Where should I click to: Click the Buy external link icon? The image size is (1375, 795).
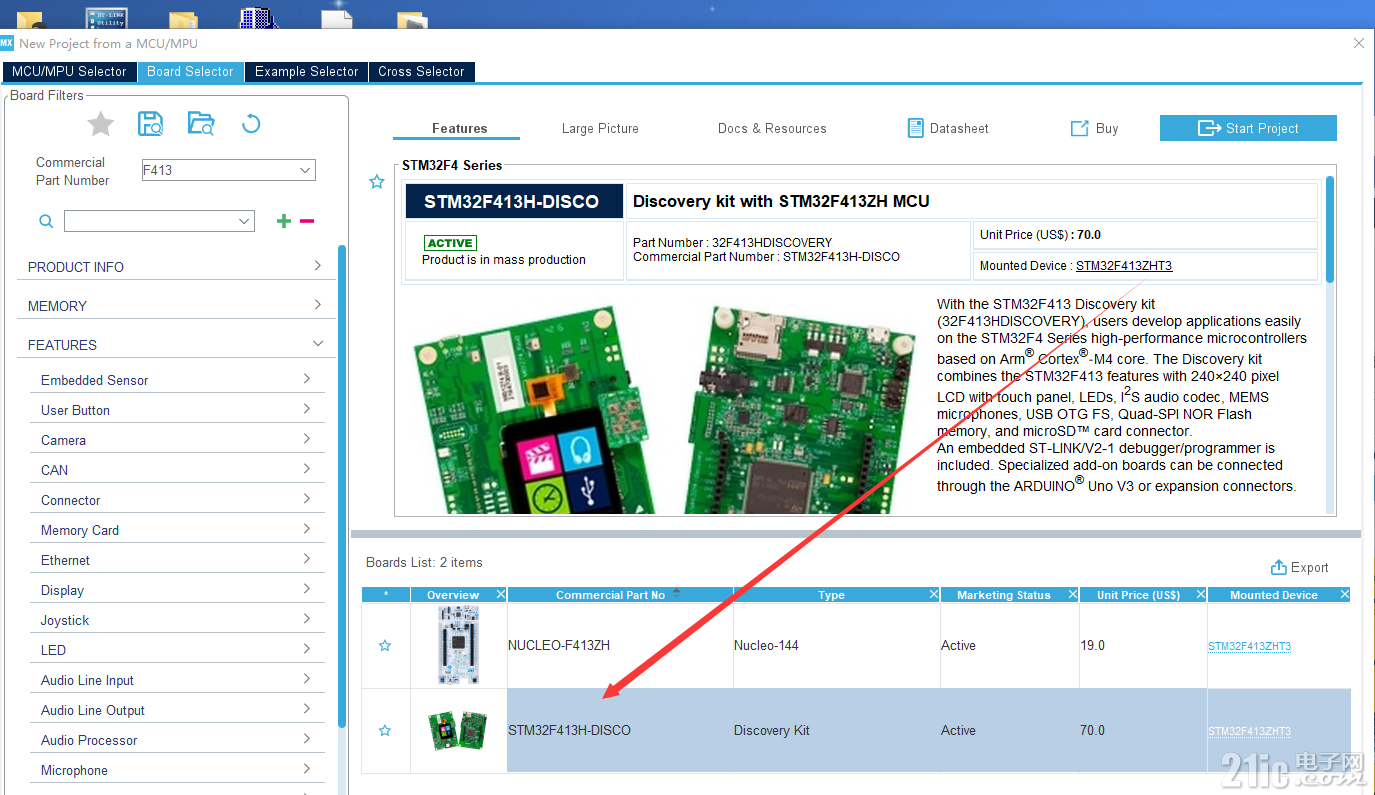pyautogui.click(x=1080, y=128)
